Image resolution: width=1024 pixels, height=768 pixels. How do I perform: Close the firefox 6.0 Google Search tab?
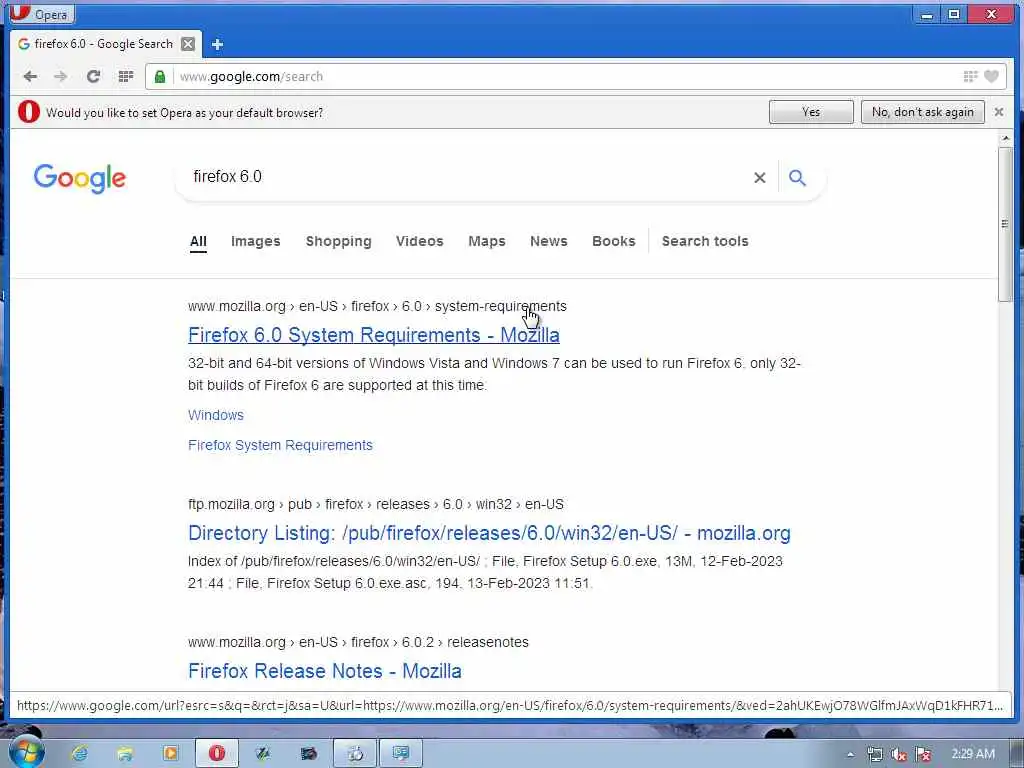[x=187, y=44]
